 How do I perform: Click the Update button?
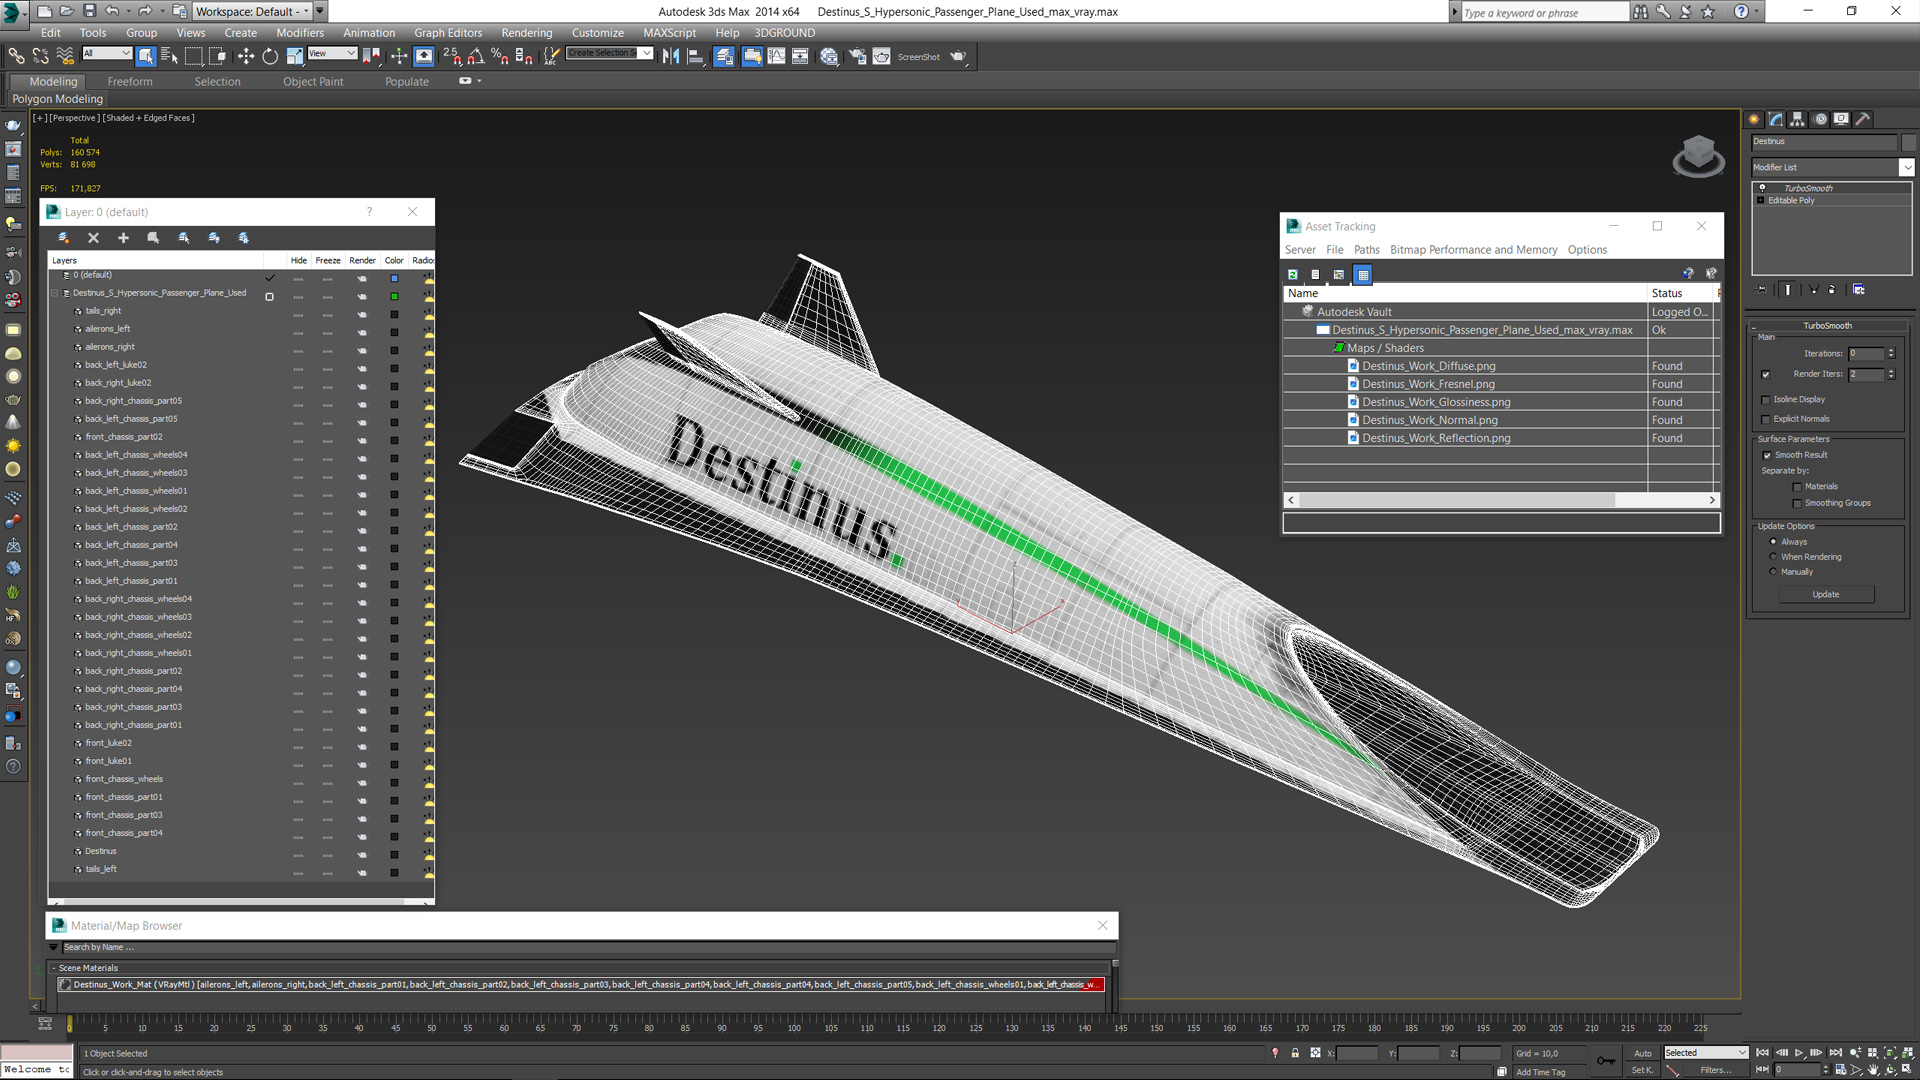point(1826,595)
